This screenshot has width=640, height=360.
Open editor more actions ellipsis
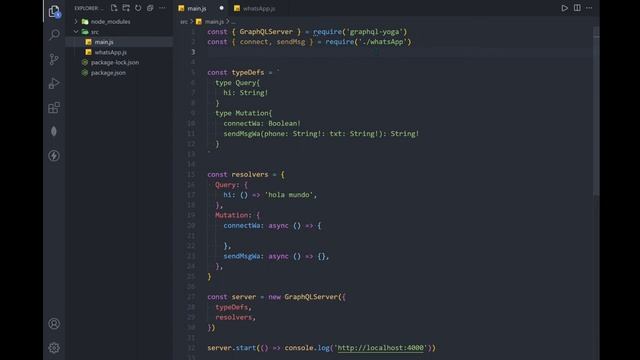[x=589, y=8]
